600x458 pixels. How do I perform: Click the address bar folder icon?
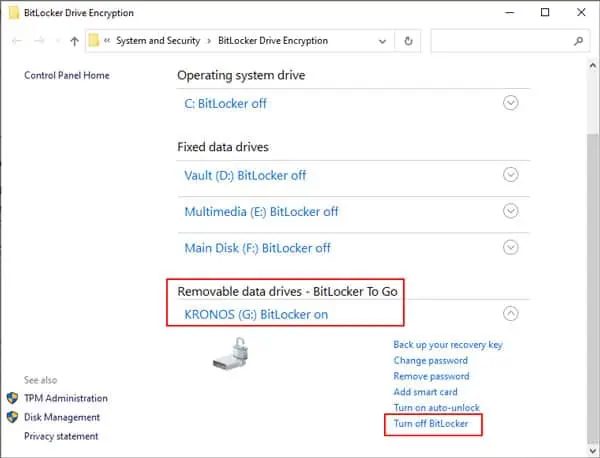pos(94,40)
